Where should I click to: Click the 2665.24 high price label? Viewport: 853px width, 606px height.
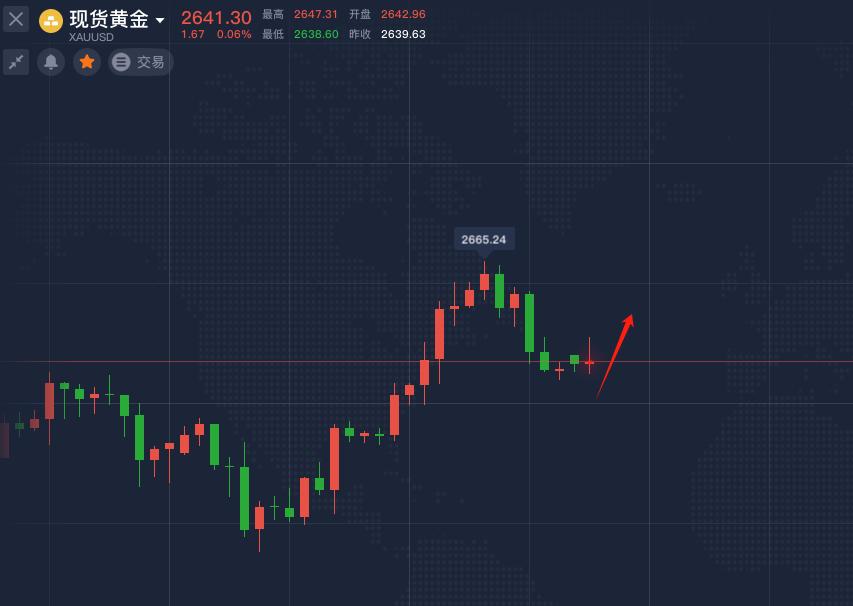[x=484, y=239]
